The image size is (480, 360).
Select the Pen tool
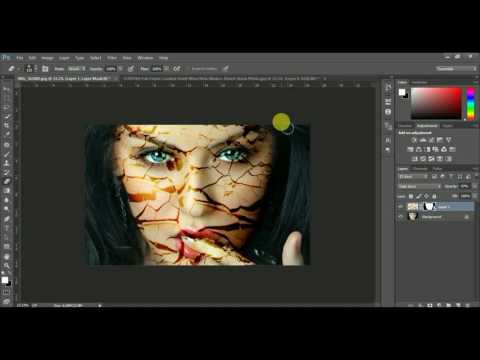click(7, 219)
